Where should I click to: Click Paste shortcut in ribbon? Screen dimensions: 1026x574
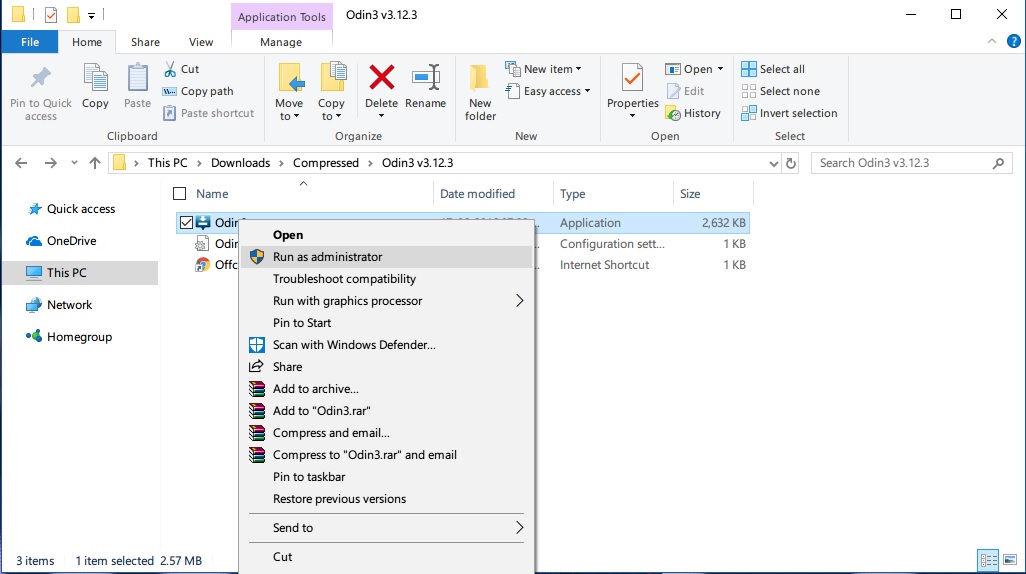[208, 113]
